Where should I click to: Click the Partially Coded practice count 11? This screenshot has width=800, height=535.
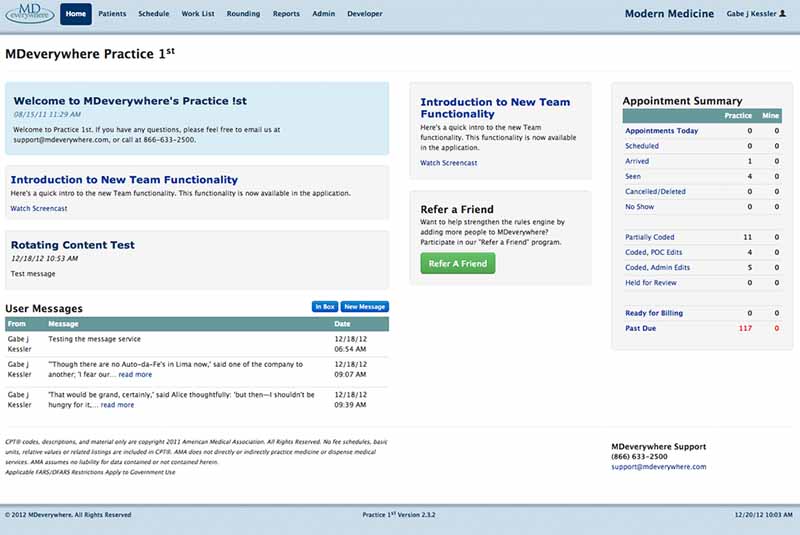click(x=747, y=237)
